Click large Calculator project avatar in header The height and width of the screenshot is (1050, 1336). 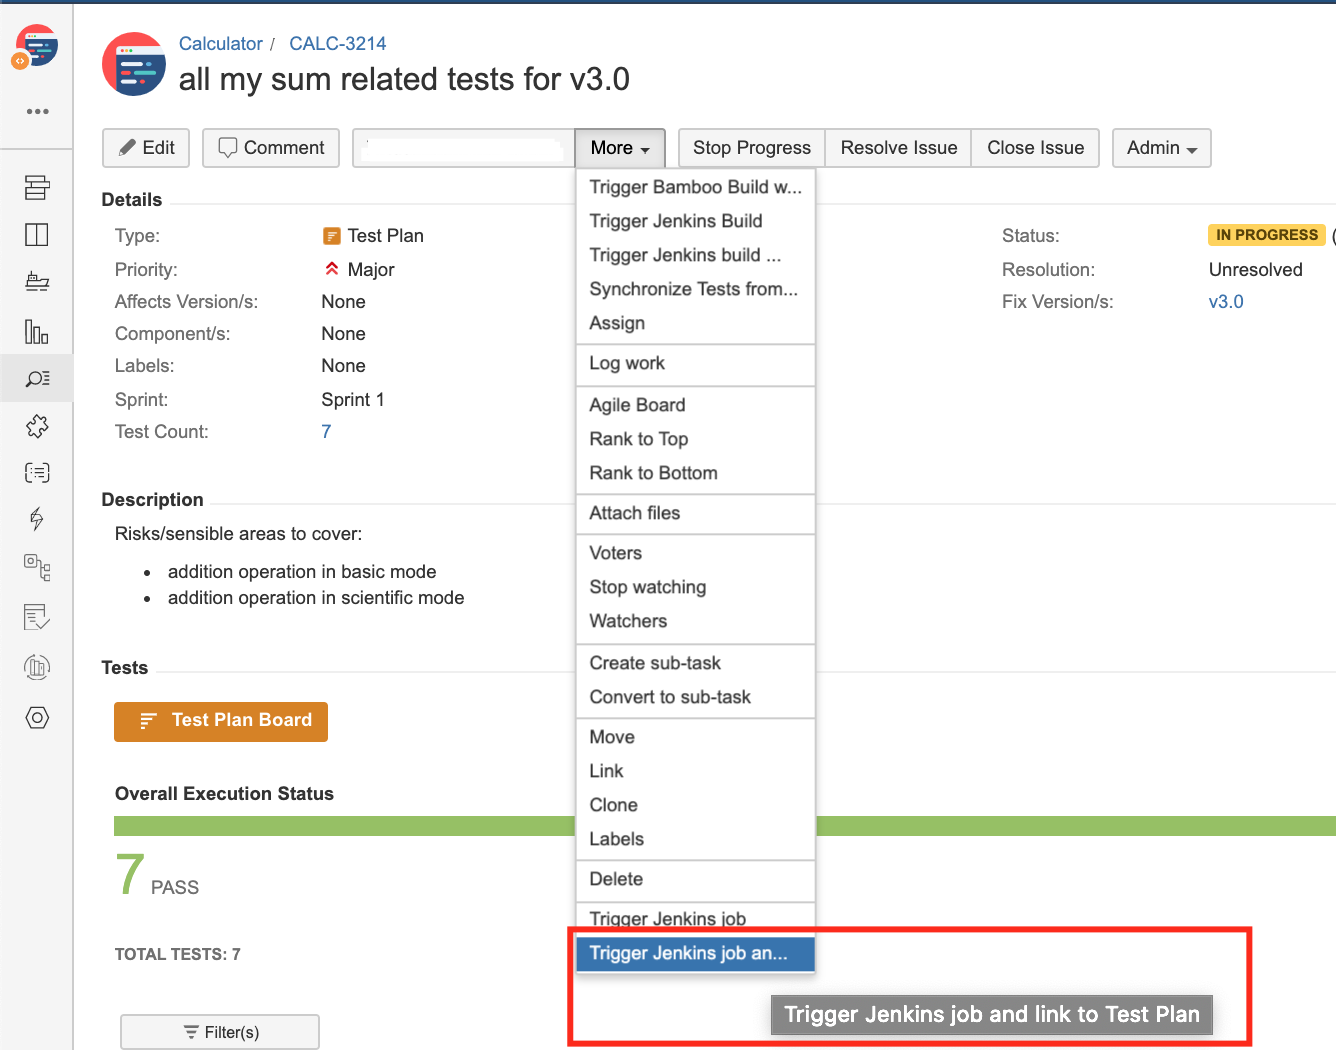(134, 64)
